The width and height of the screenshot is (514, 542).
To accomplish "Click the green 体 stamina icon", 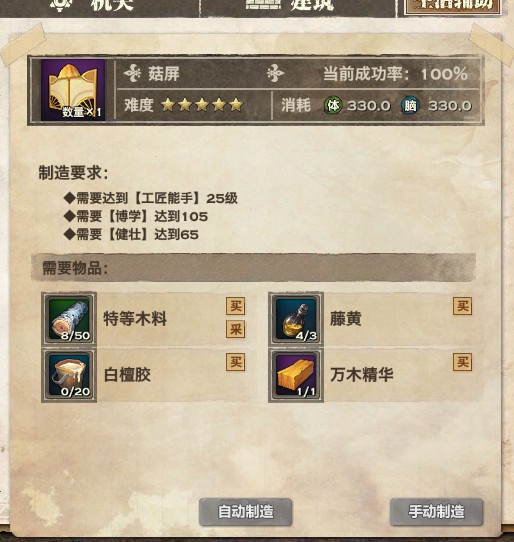I will pyautogui.click(x=333, y=105).
